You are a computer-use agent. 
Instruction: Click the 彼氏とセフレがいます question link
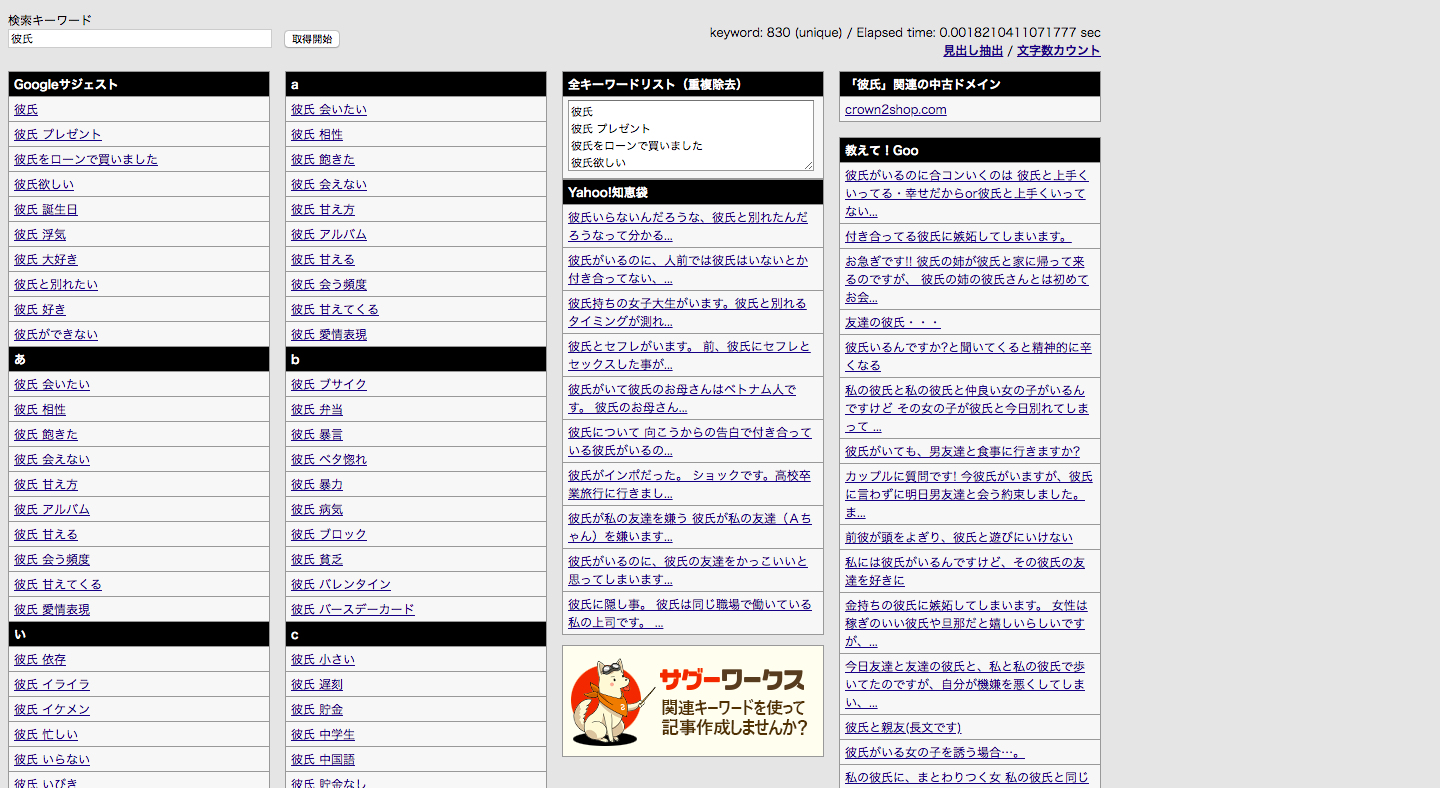[687, 355]
